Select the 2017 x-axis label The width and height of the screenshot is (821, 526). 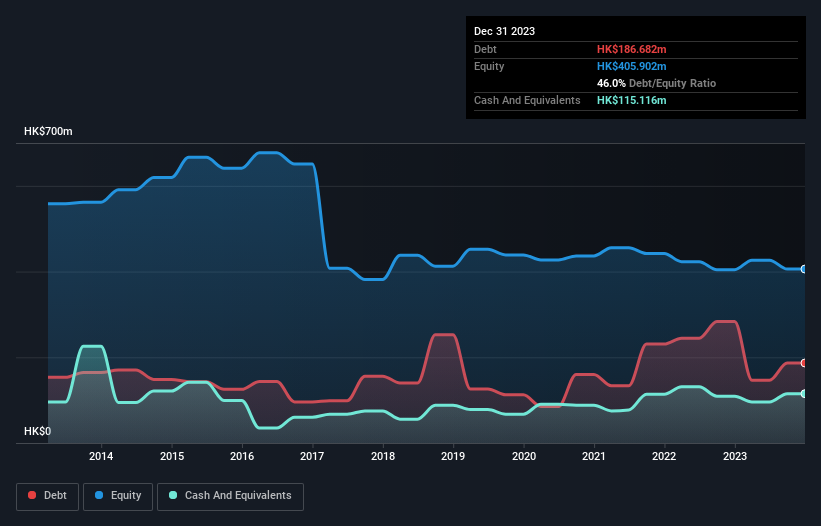(312, 456)
